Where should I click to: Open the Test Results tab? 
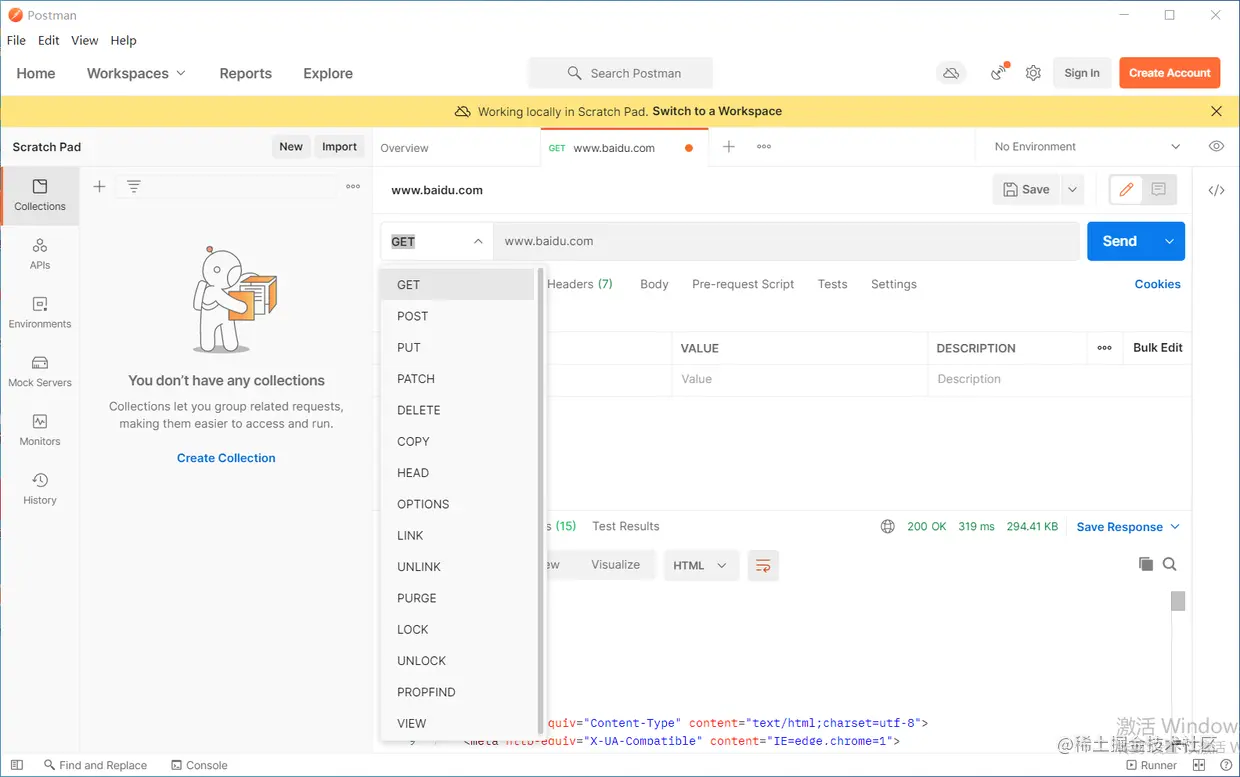(x=626, y=526)
